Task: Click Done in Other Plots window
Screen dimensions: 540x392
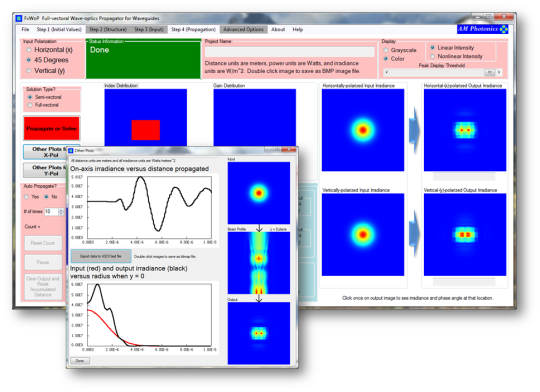Action: click(x=80, y=361)
